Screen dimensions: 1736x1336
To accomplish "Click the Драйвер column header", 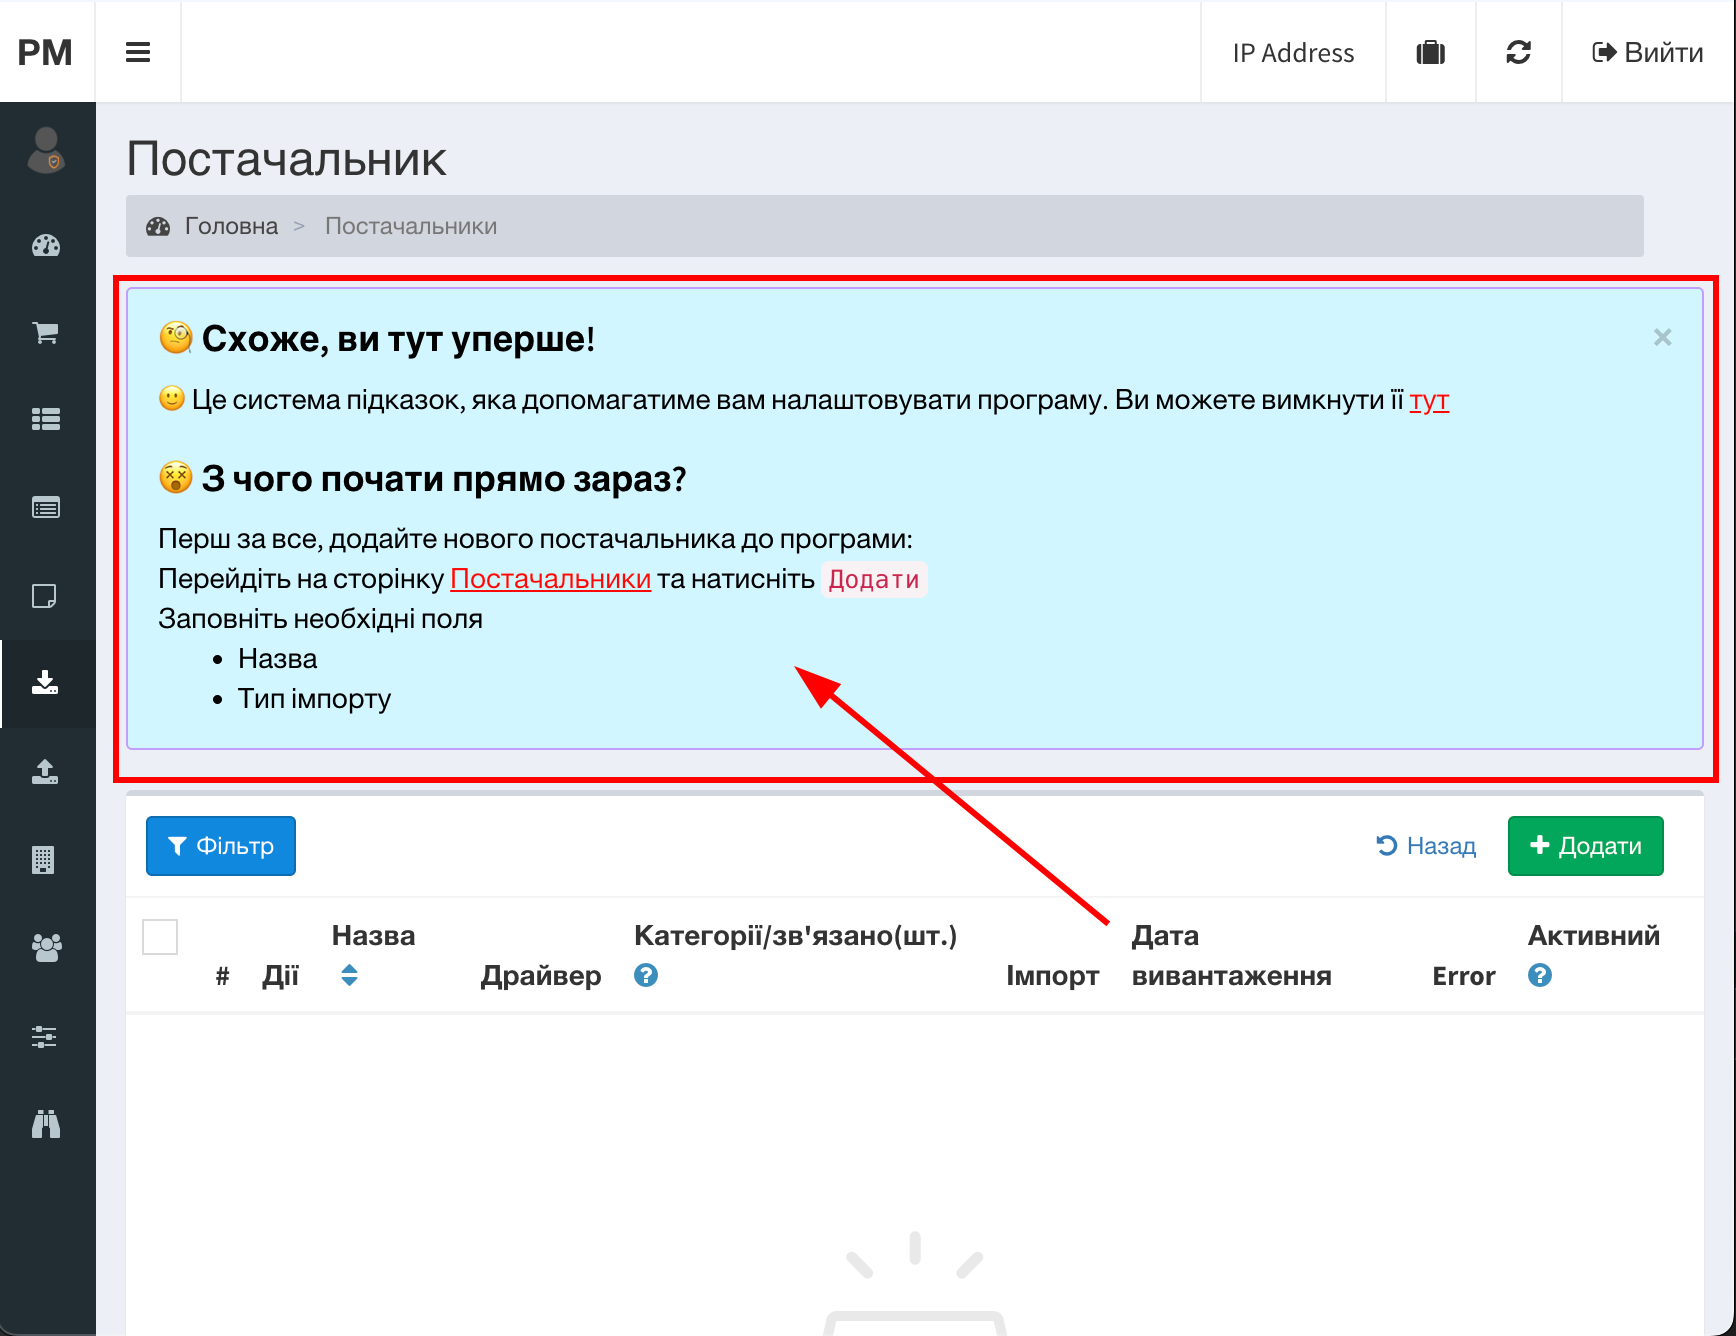I will click(541, 976).
